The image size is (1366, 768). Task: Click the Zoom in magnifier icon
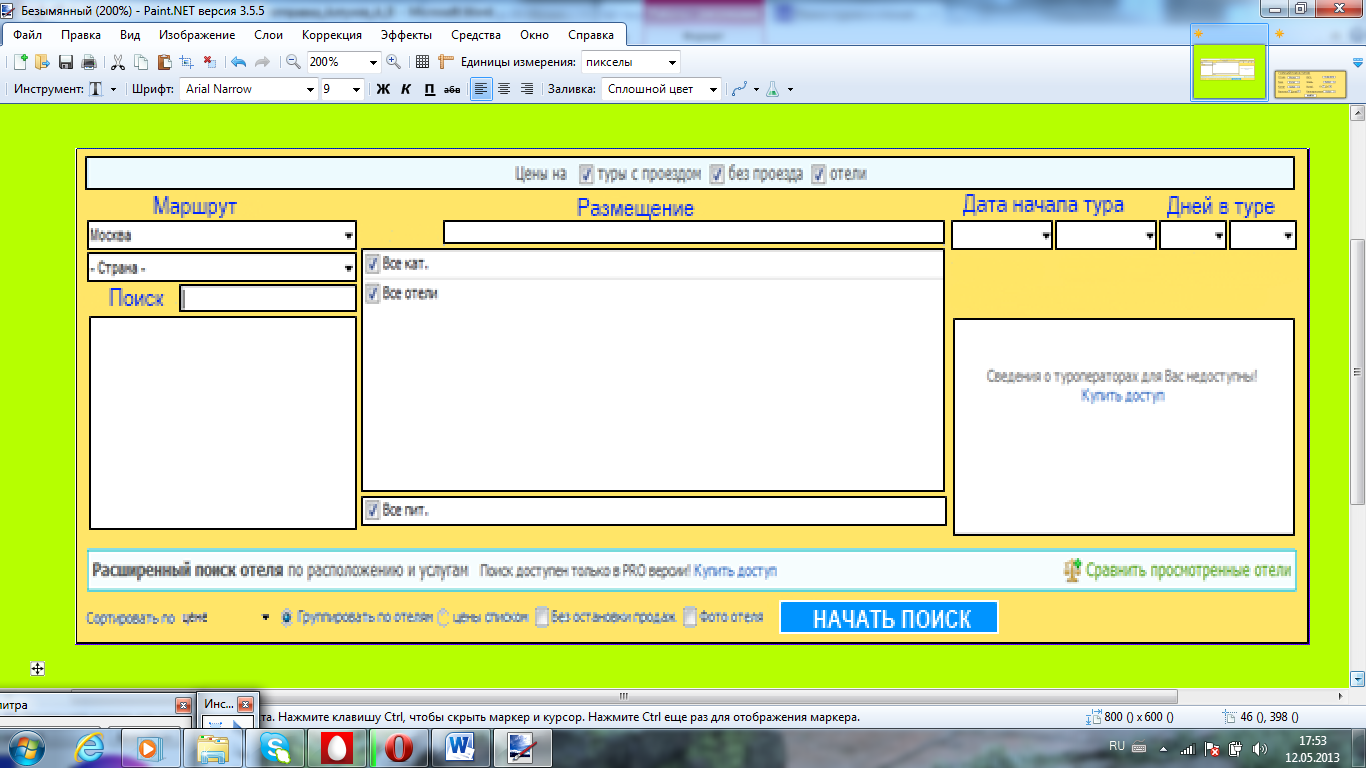(x=393, y=62)
